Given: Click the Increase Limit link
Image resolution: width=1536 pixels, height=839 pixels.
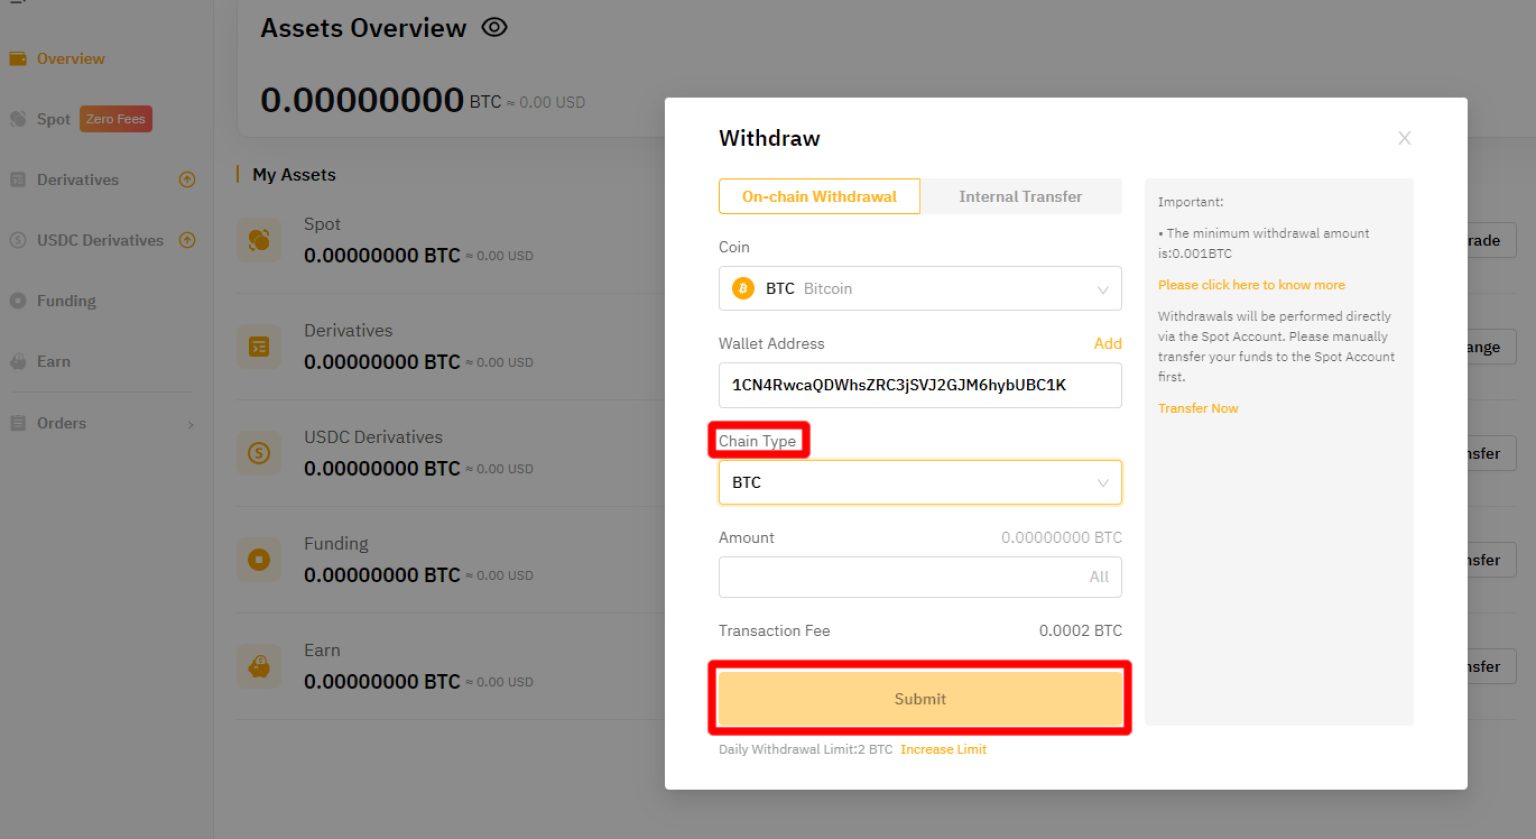Looking at the screenshot, I should click(943, 749).
